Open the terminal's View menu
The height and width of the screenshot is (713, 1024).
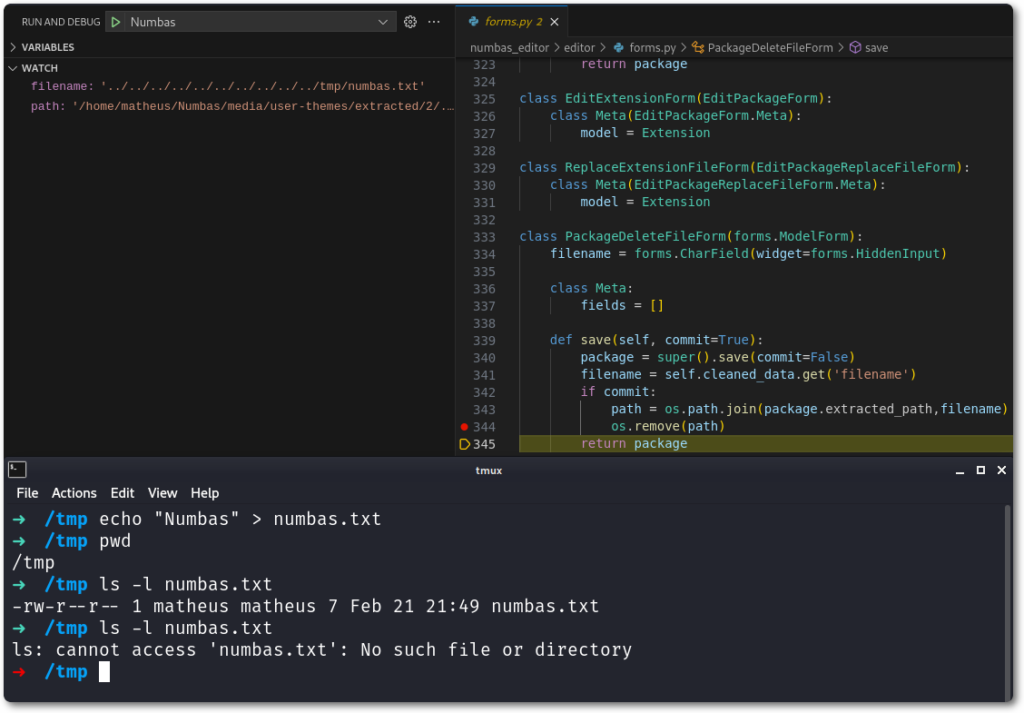pos(162,493)
